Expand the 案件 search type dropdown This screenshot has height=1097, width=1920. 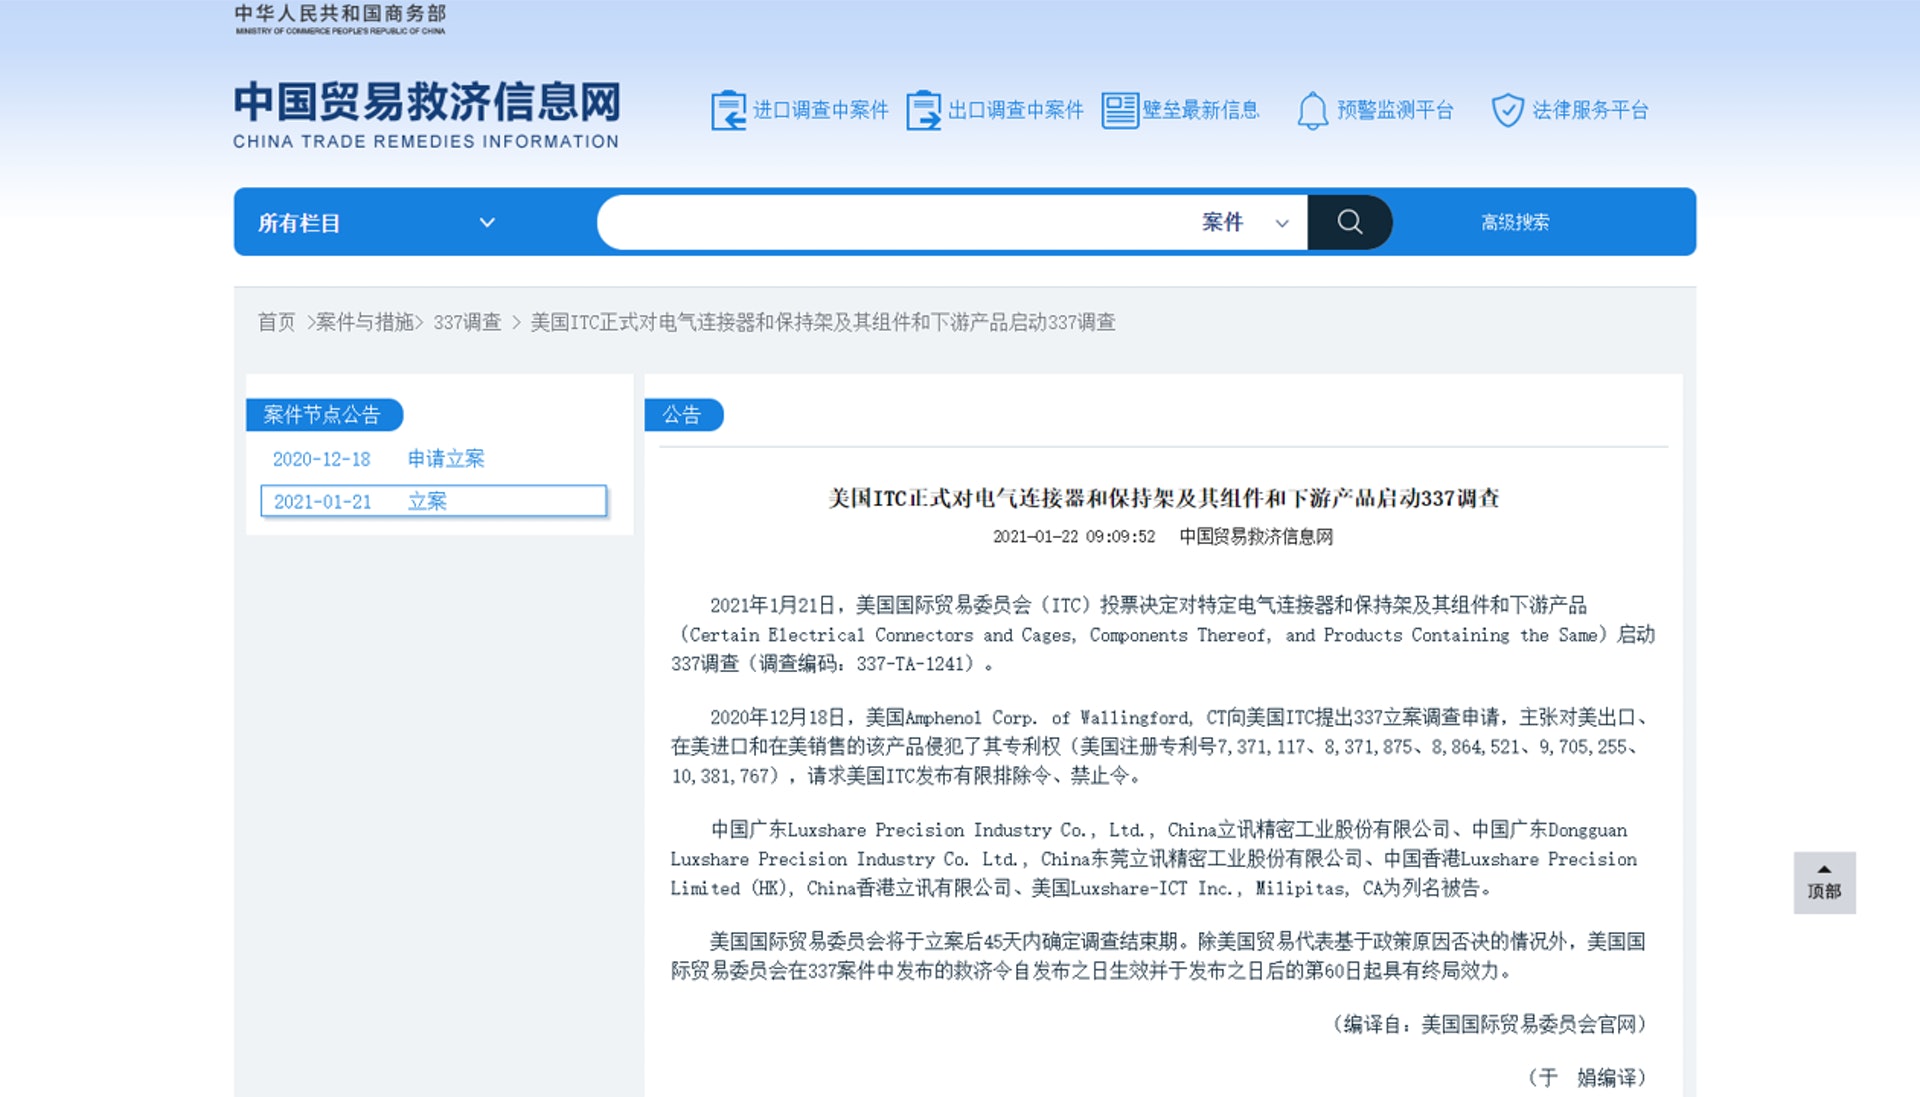1244,222
